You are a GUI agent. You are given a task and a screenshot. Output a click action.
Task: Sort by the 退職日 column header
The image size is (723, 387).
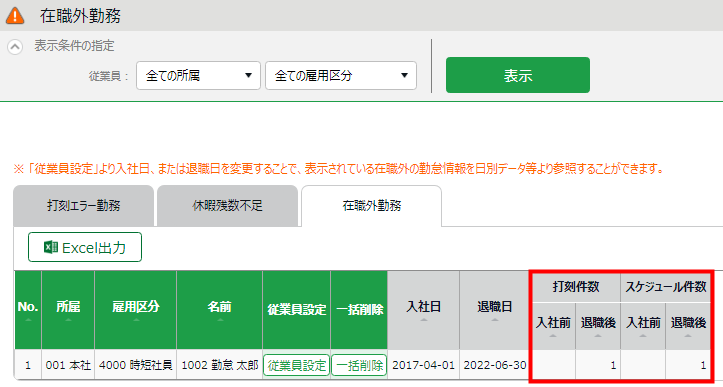[x=494, y=310]
